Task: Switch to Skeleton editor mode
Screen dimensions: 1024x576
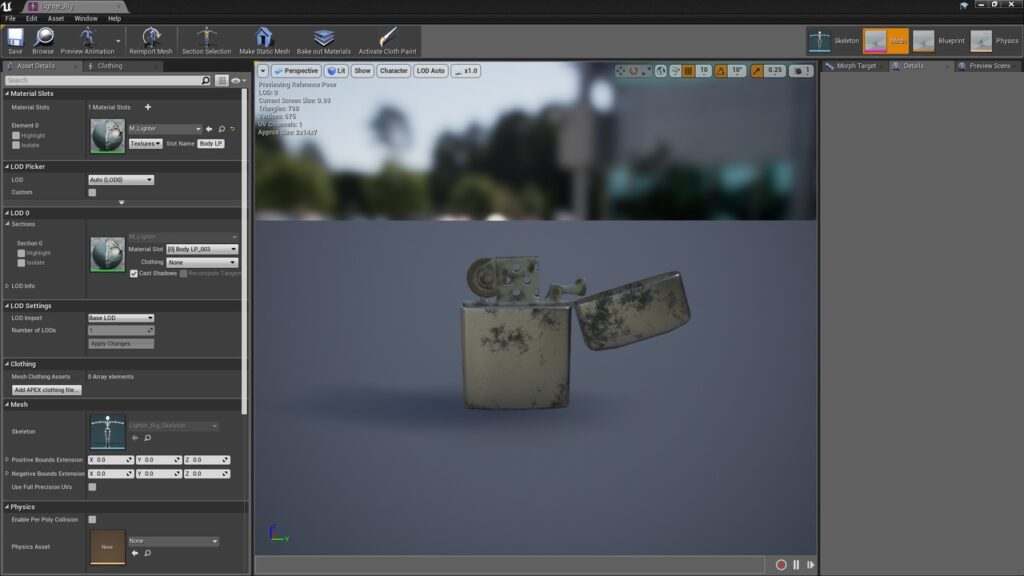Action: click(x=832, y=41)
